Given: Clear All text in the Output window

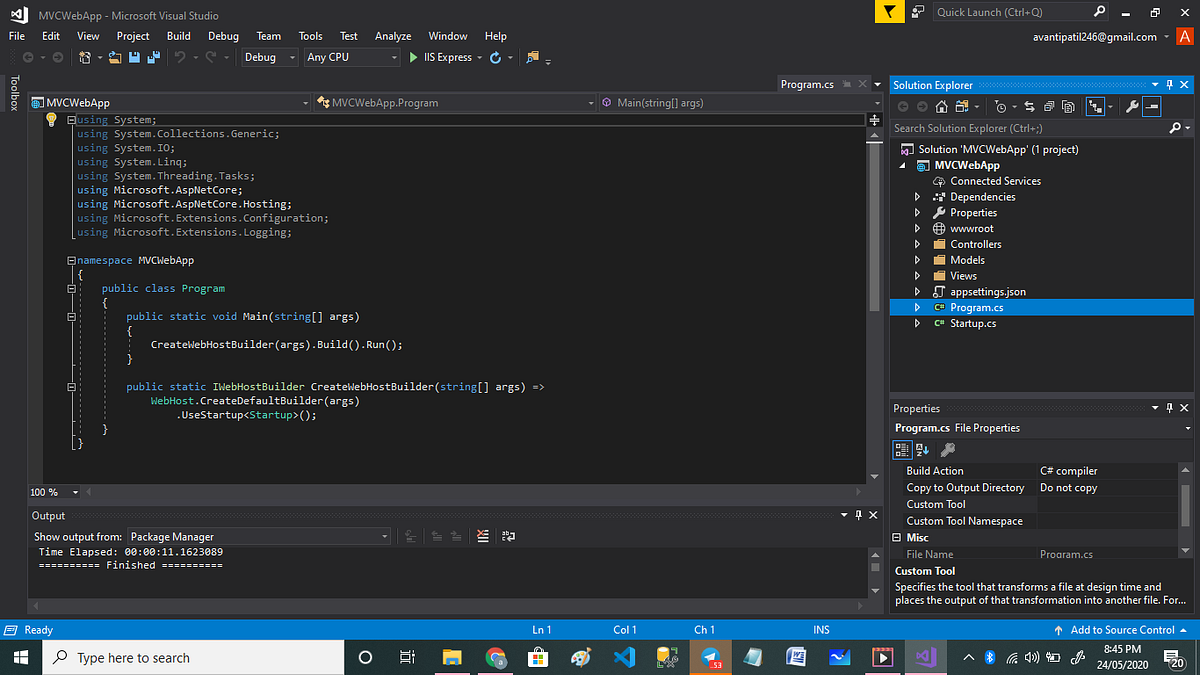Looking at the screenshot, I should [x=483, y=536].
